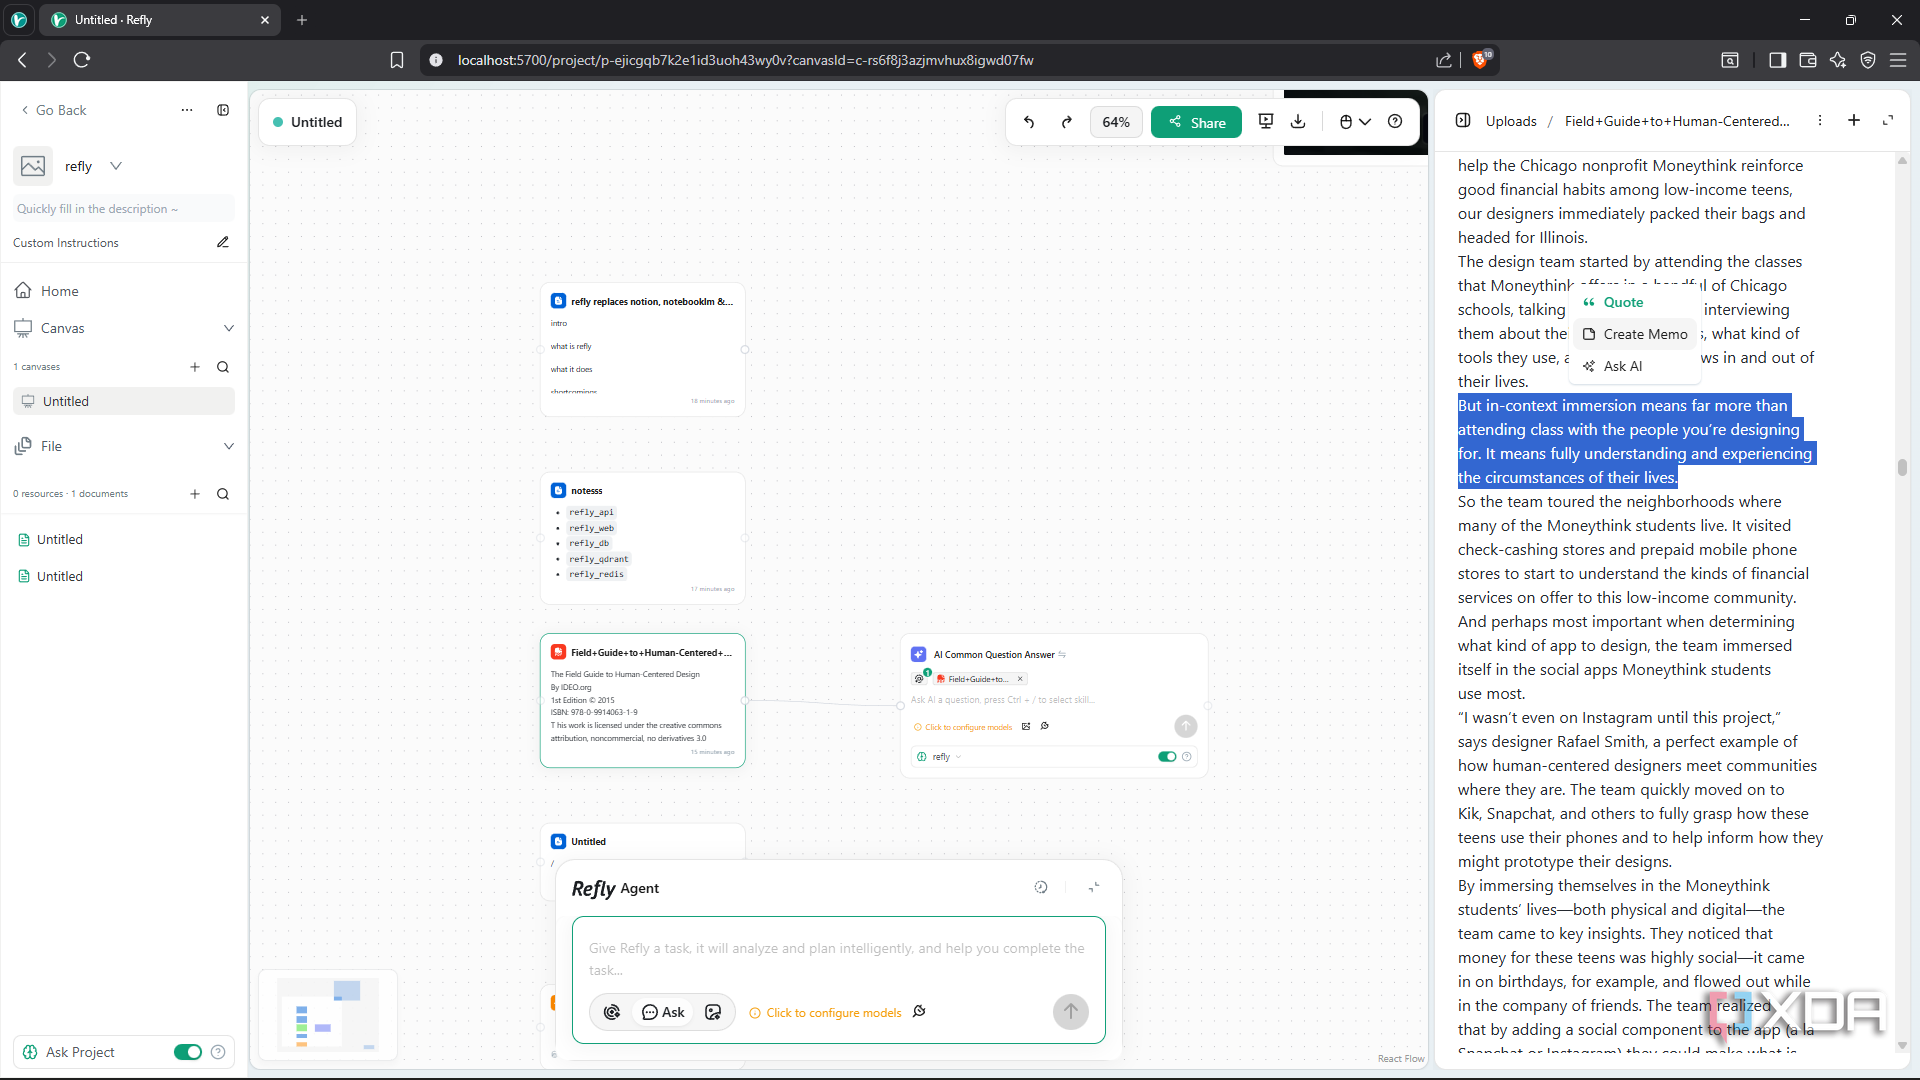Click the canvas minimap thumbnail

click(328, 1014)
